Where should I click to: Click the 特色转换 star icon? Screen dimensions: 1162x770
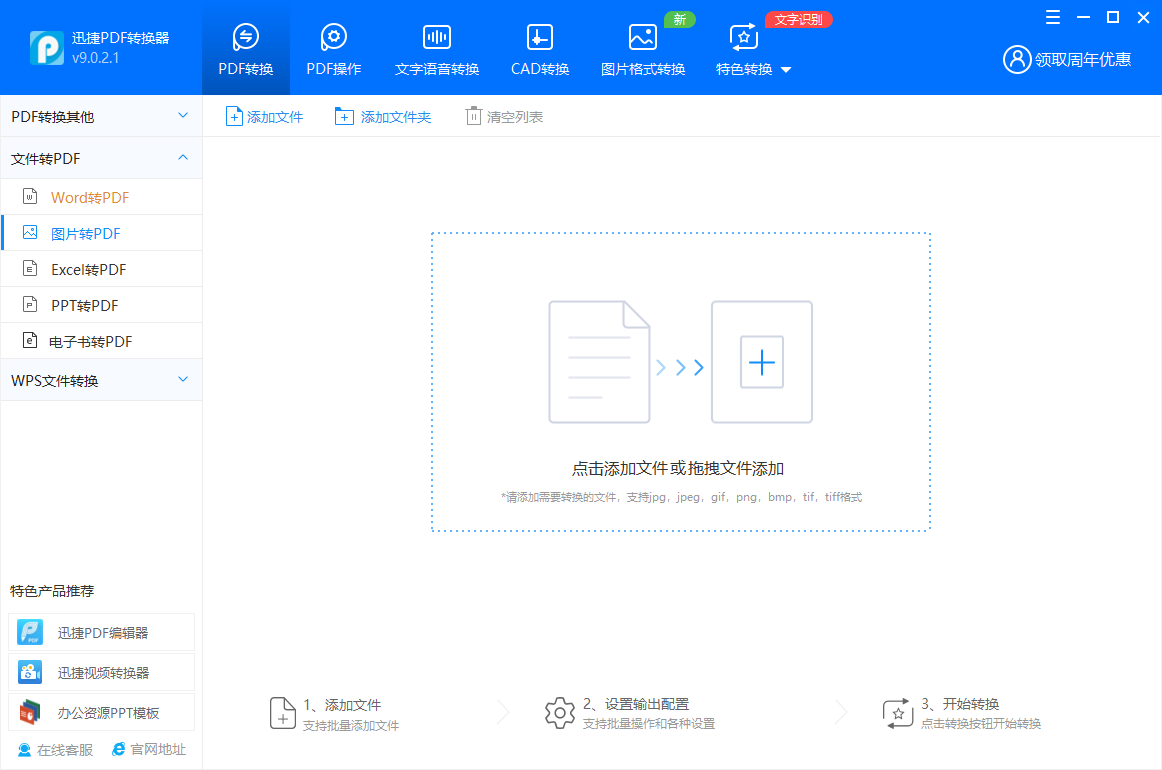[x=743, y=36]
